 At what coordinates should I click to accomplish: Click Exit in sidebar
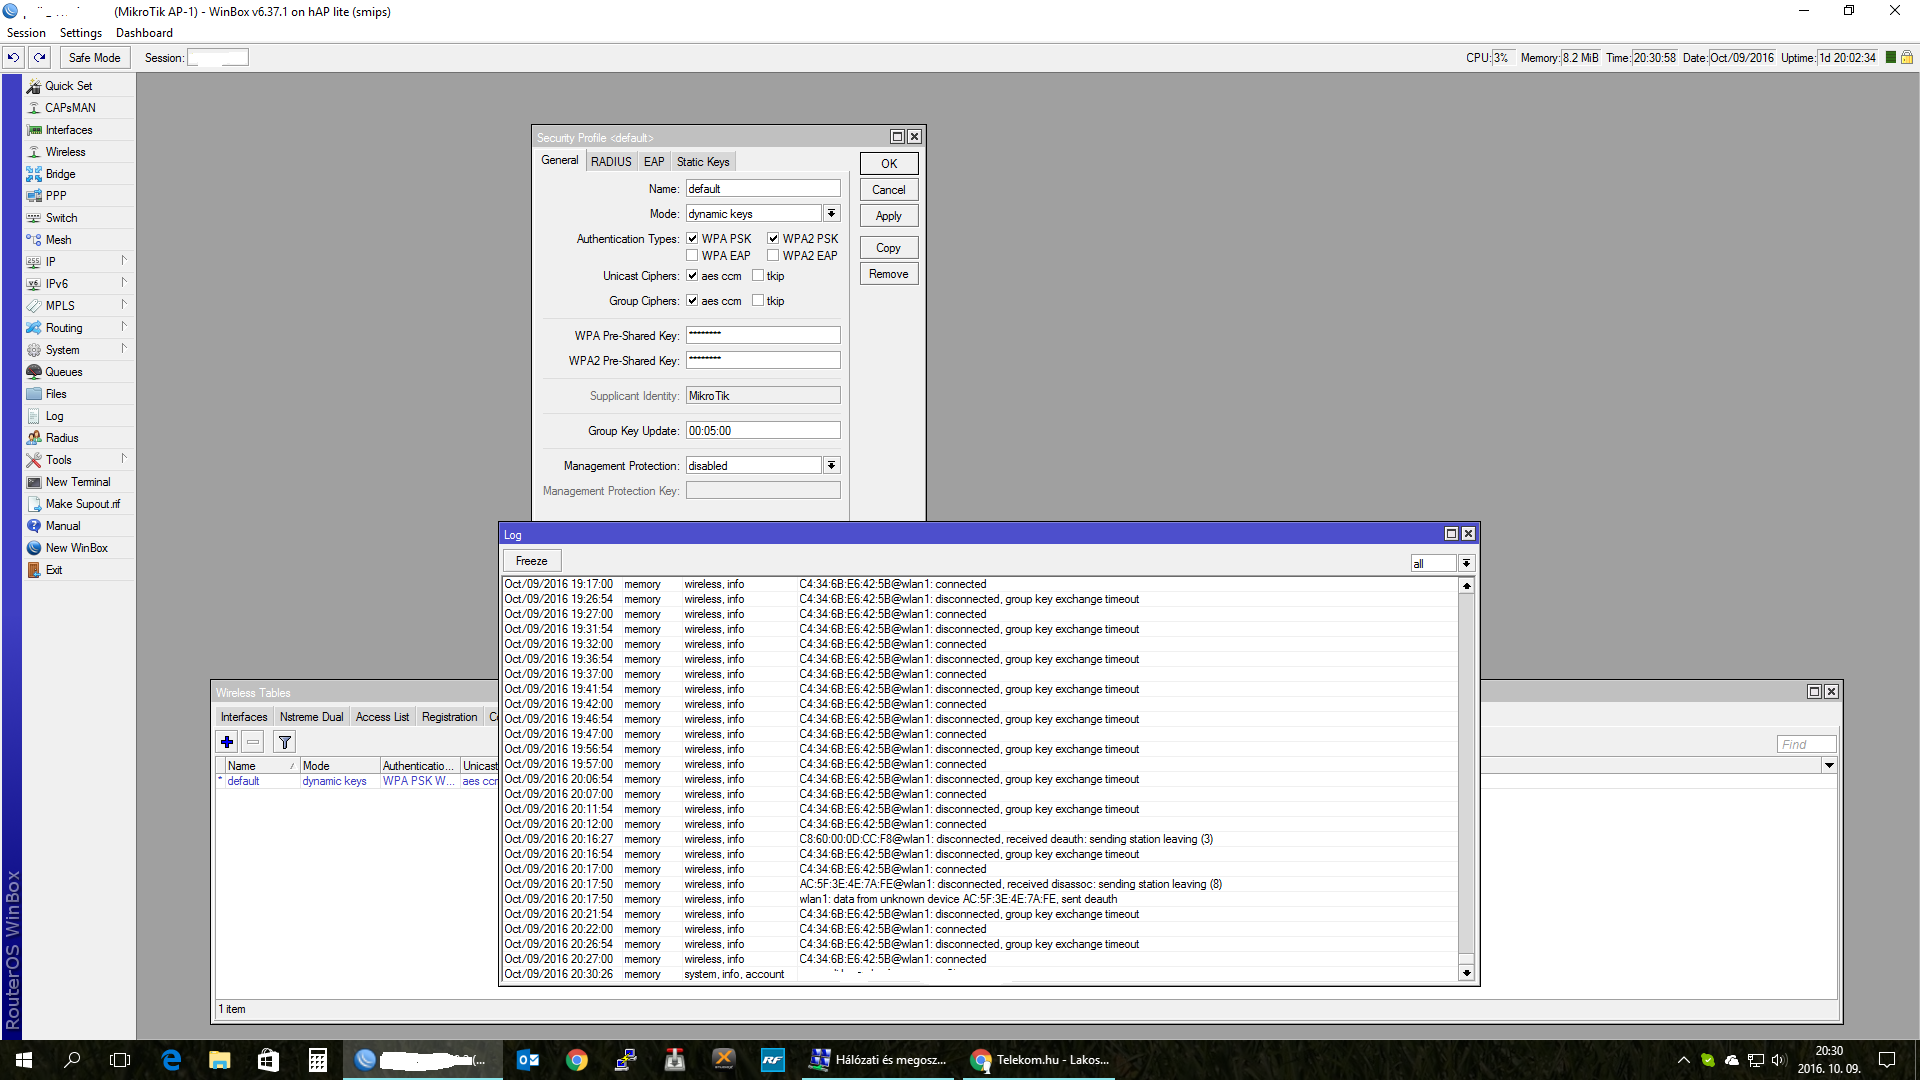[79, 570]
